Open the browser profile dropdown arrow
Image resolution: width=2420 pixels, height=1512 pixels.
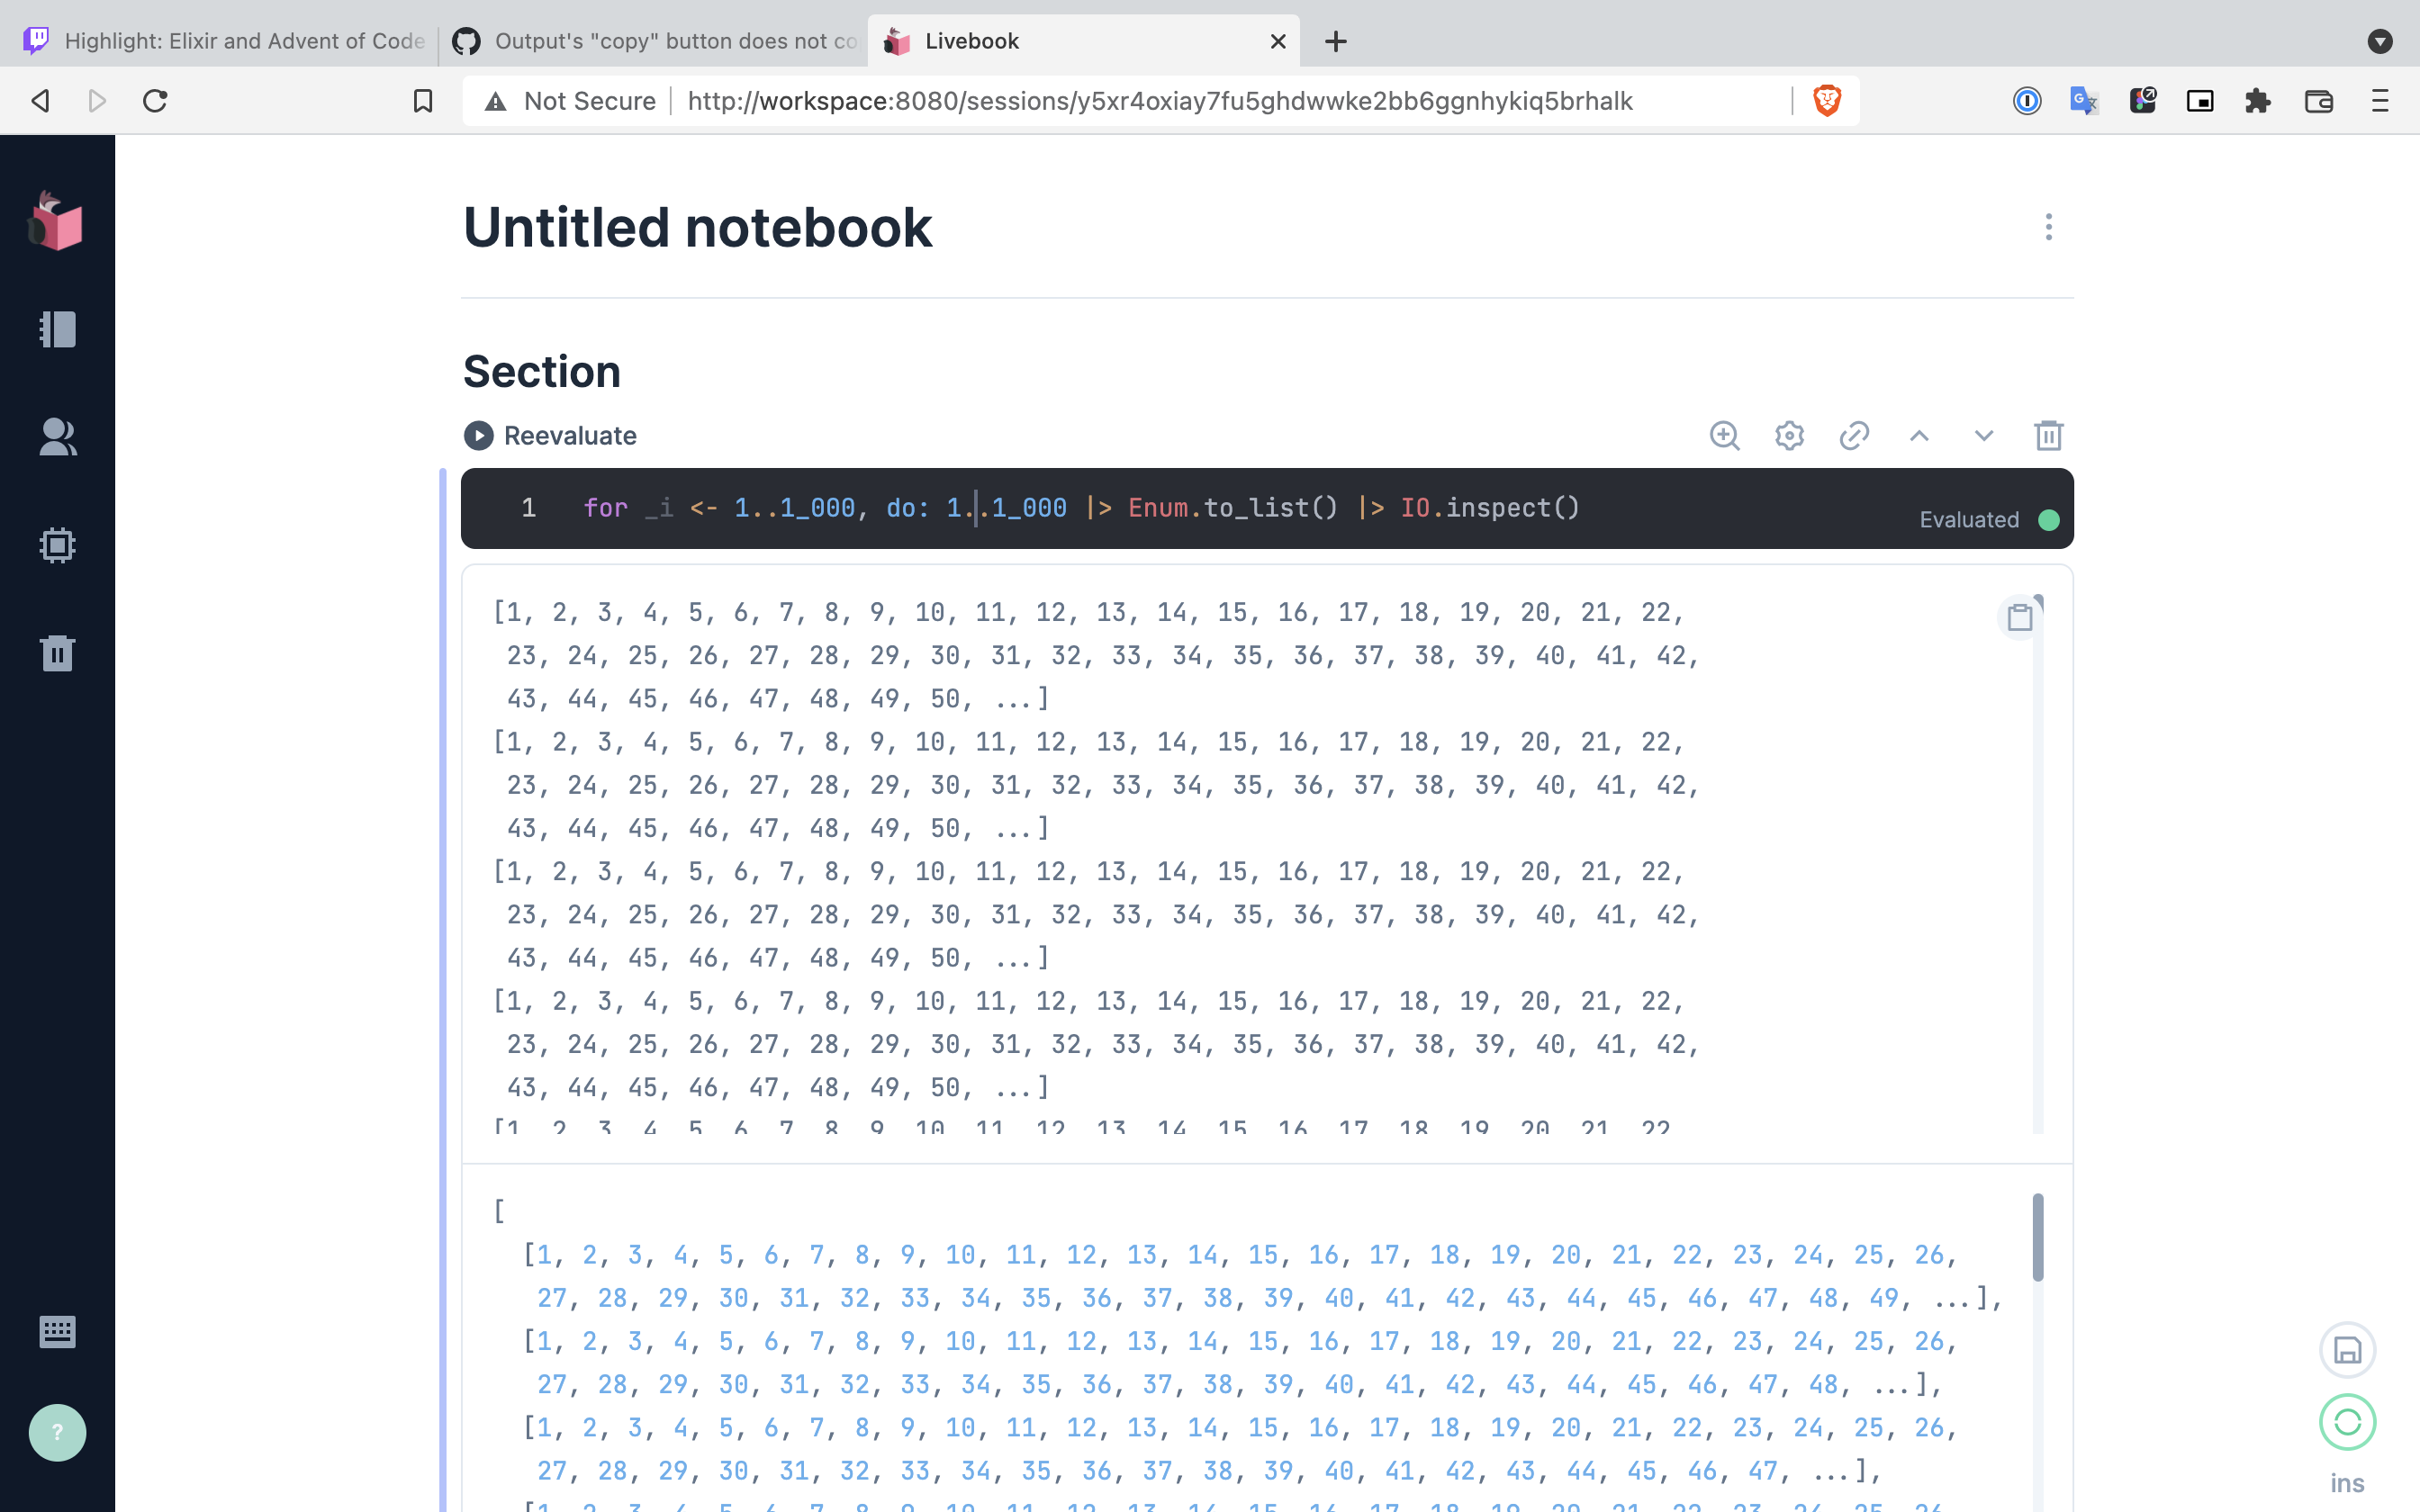(2379, 41)
